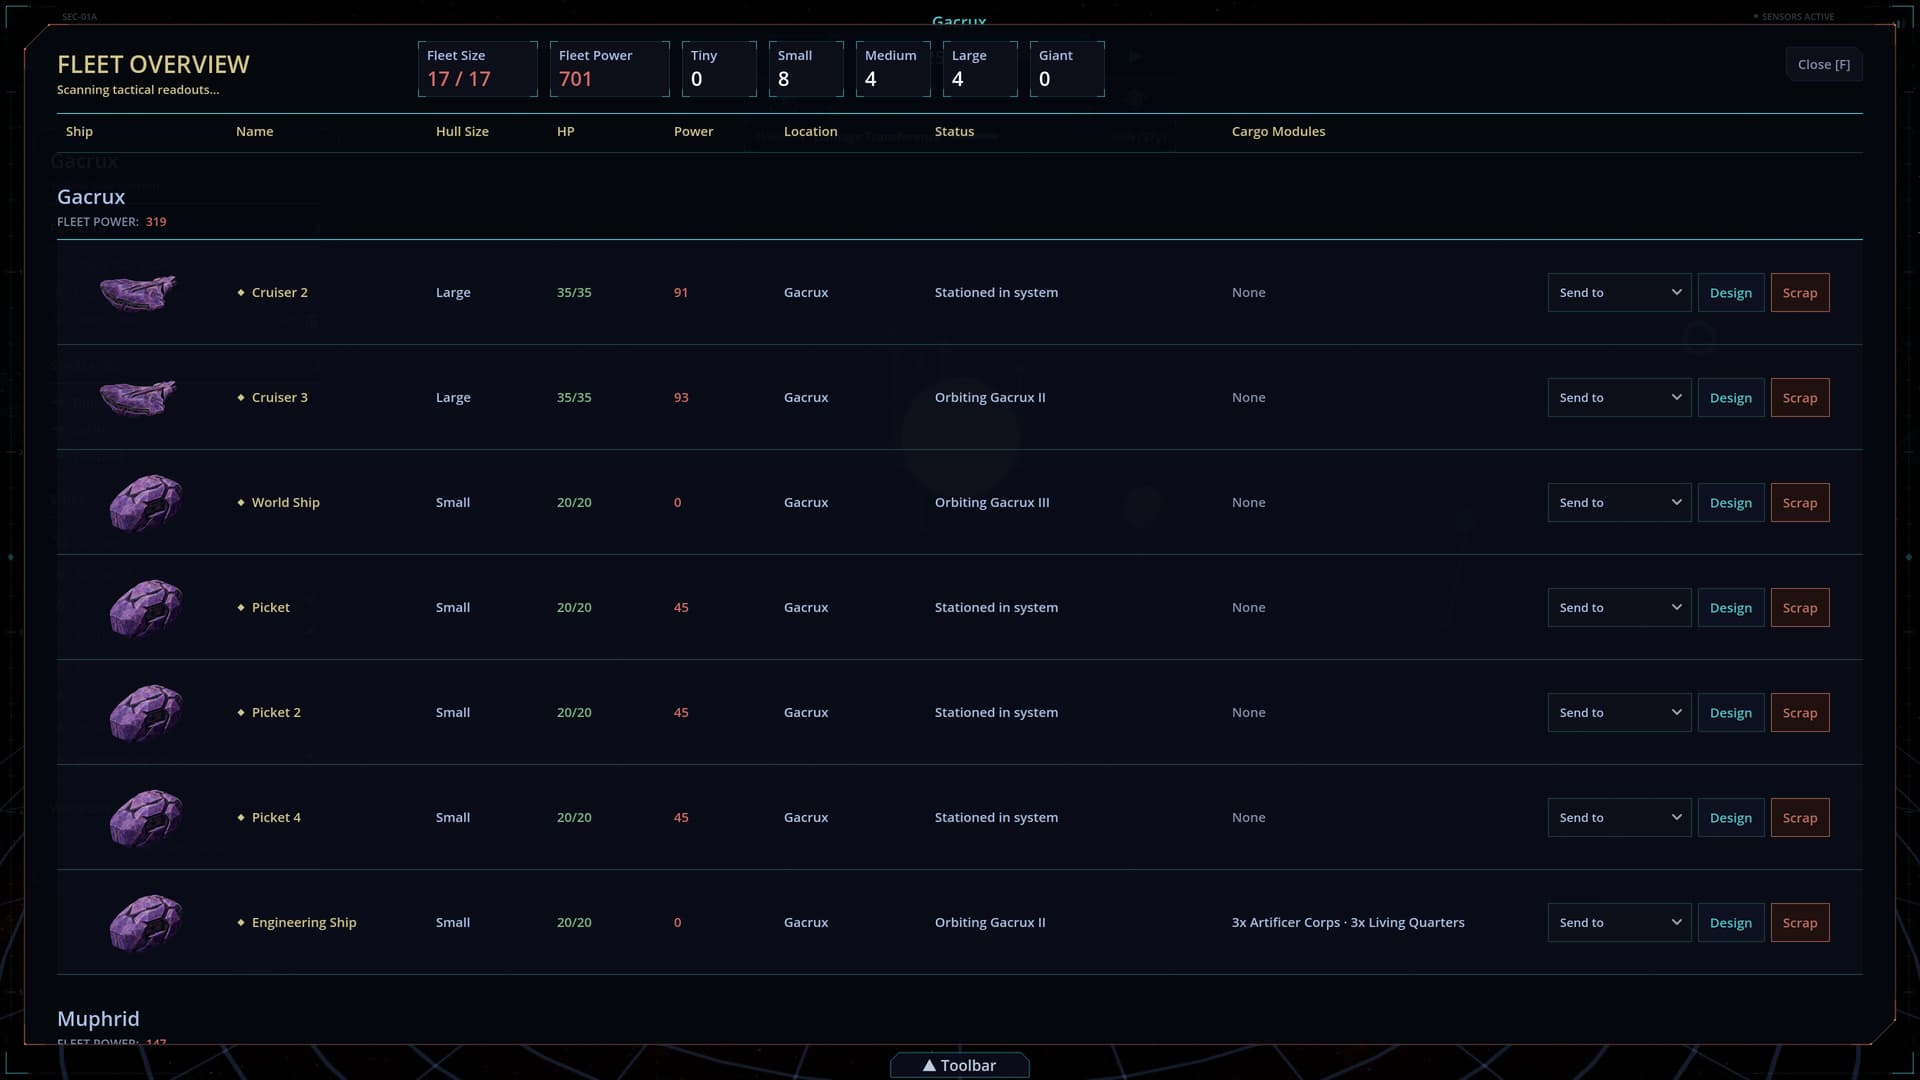Expand Send to dropdown for World Ship

click(x=1619, y=503)
